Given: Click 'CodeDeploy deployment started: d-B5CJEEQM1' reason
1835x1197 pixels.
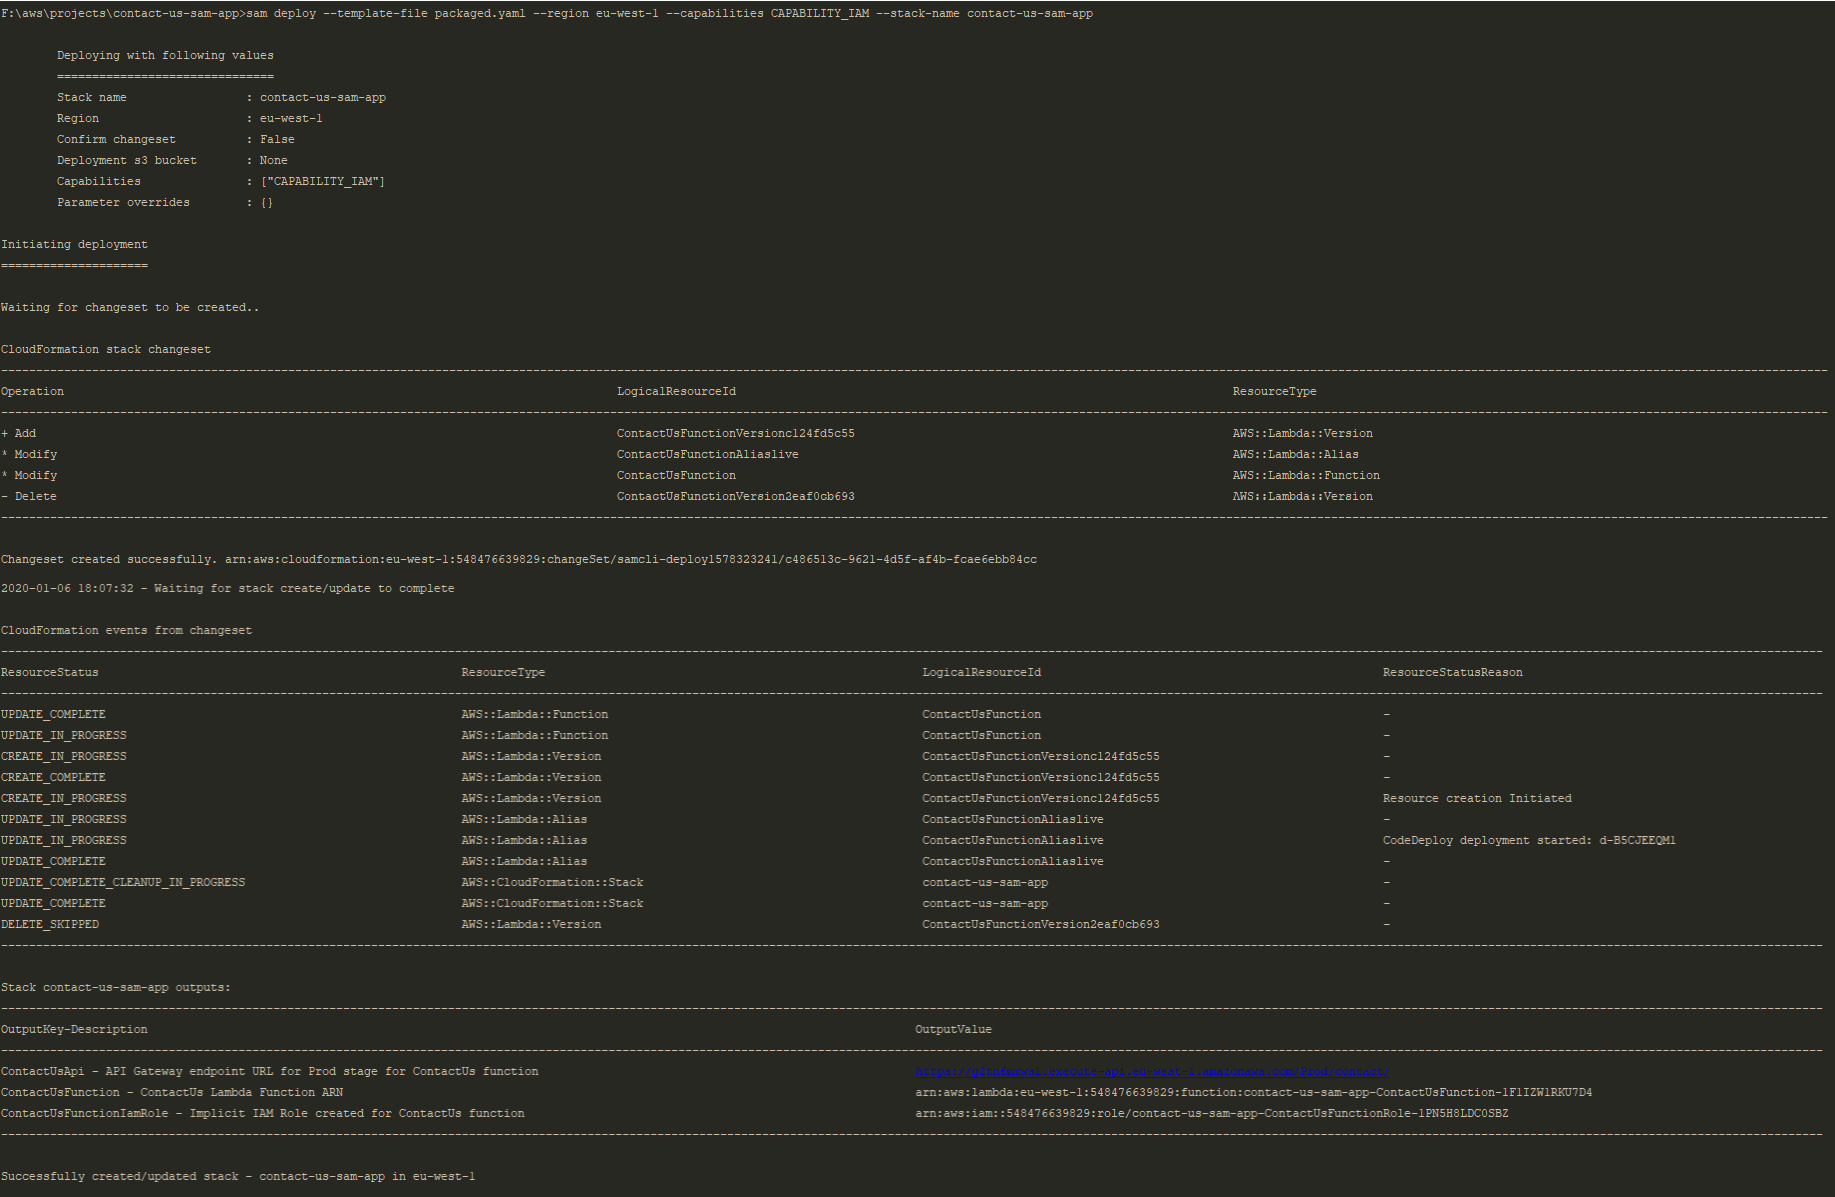Looking at the screenshot, I should [x=1529, y=841].
